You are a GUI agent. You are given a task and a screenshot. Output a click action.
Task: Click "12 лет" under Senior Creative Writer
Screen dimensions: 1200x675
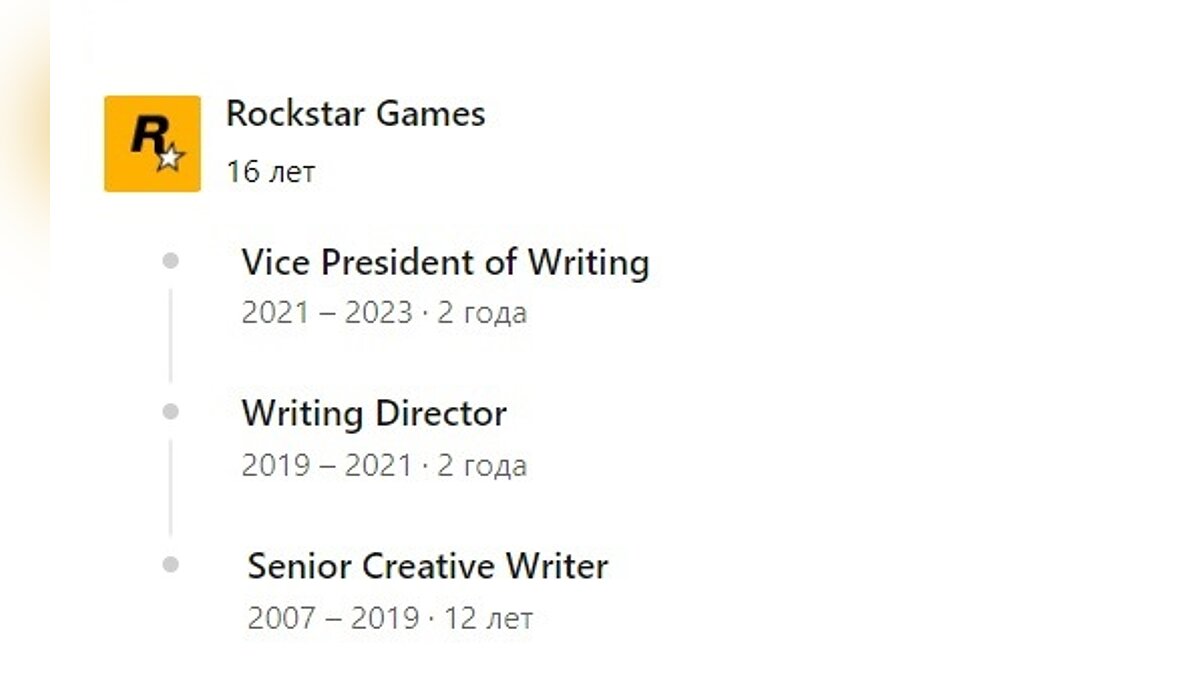(x=488, y=619)
